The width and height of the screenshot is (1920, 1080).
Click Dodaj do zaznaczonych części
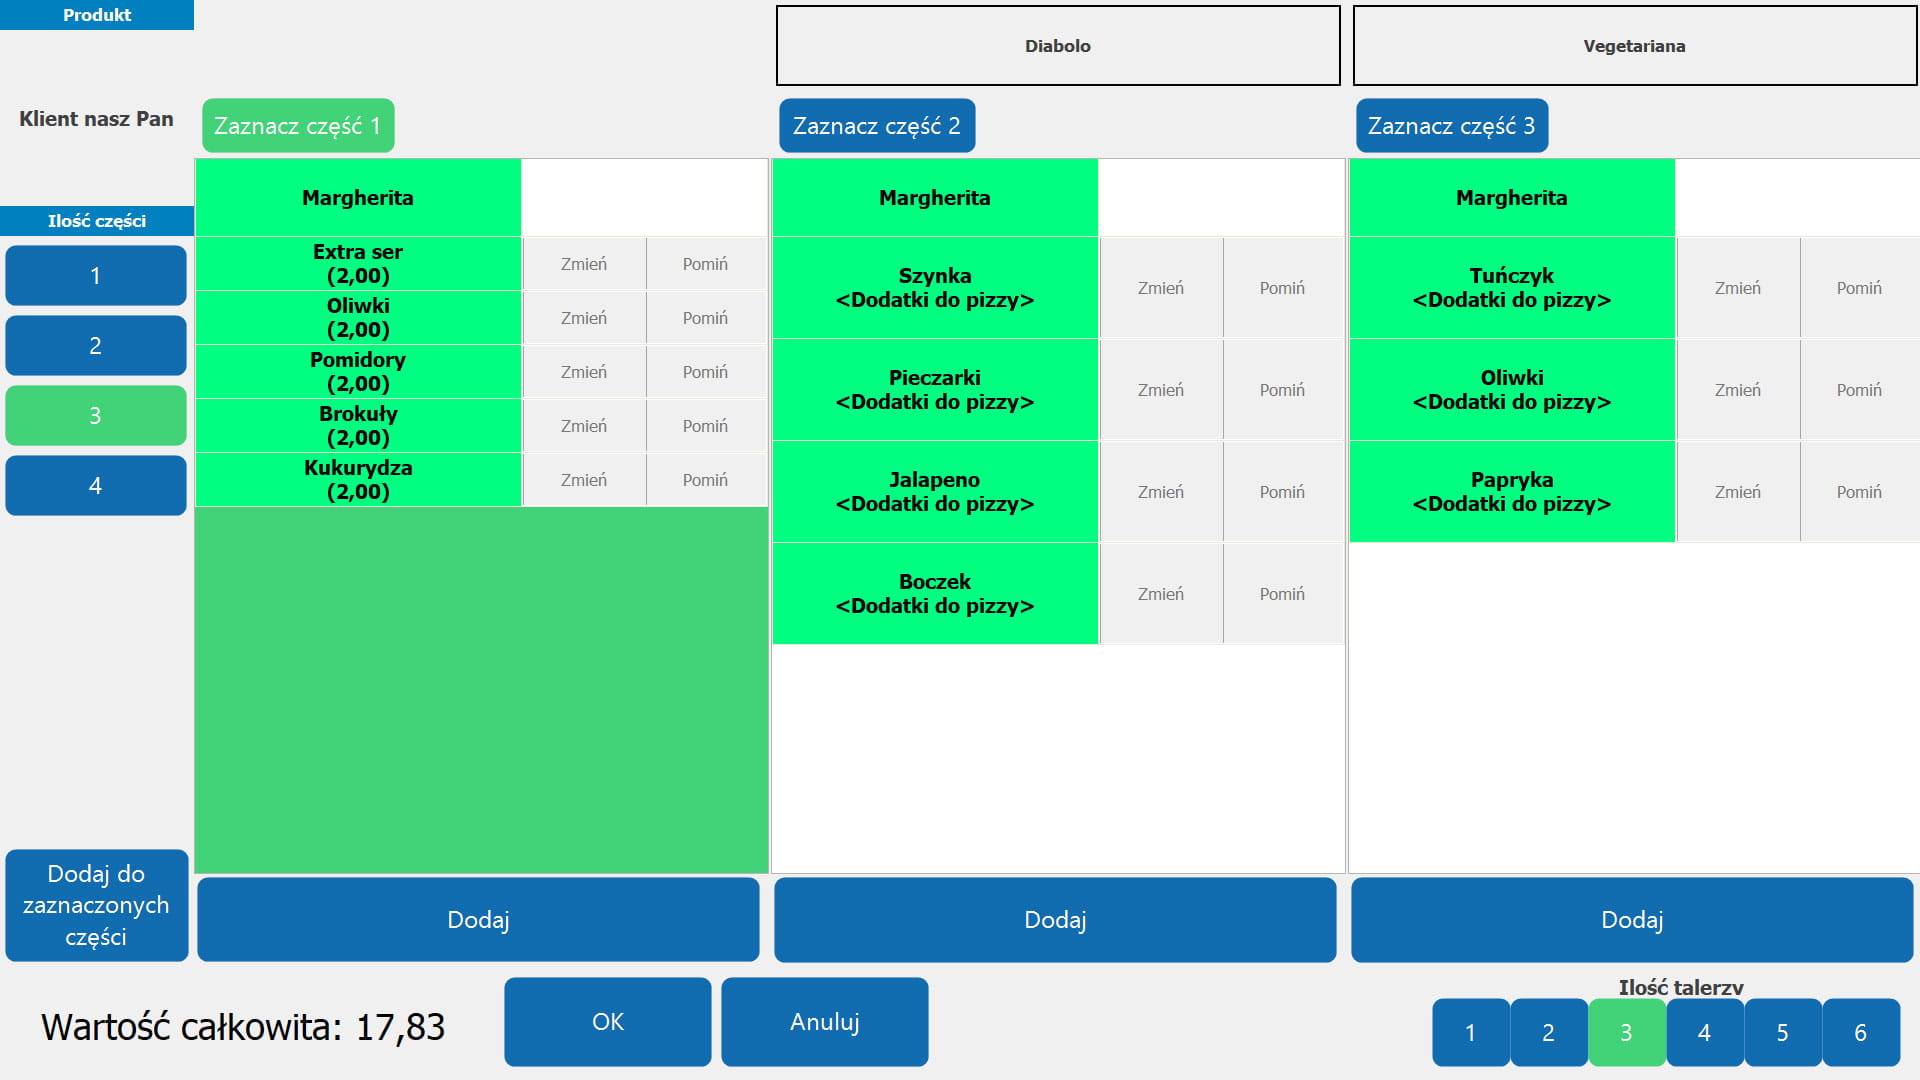96,905
